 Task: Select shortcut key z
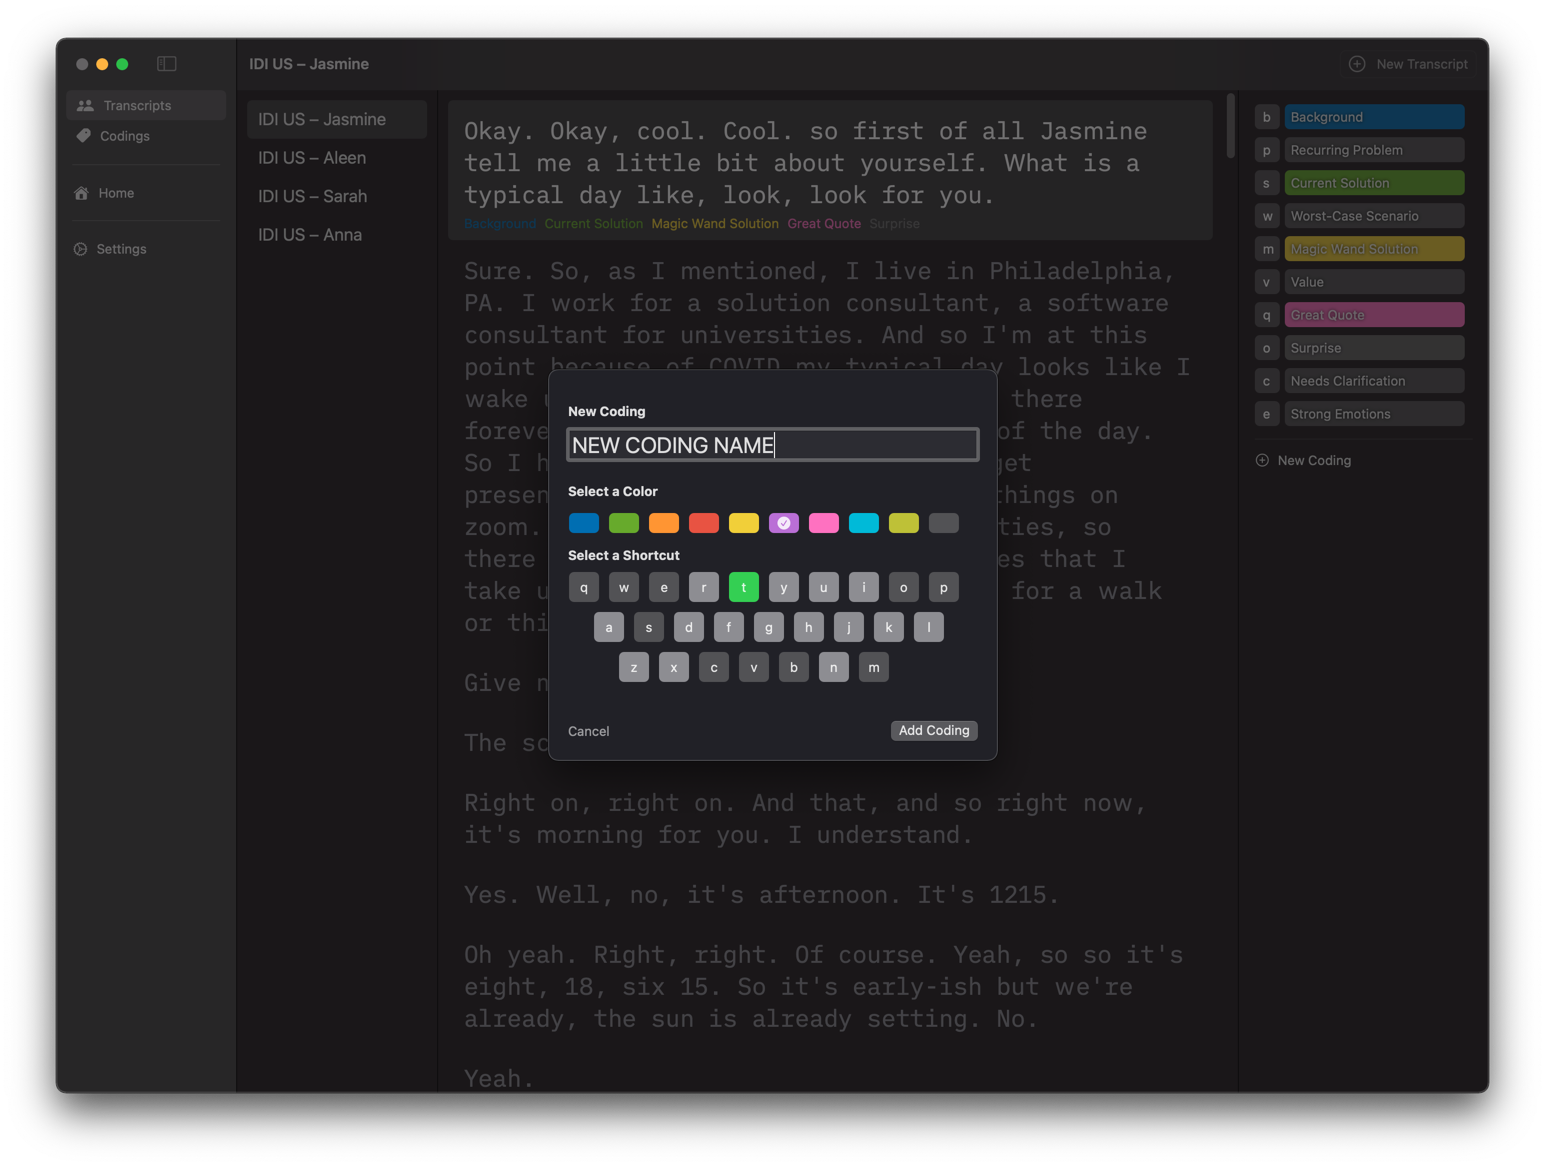click(634, 667)
